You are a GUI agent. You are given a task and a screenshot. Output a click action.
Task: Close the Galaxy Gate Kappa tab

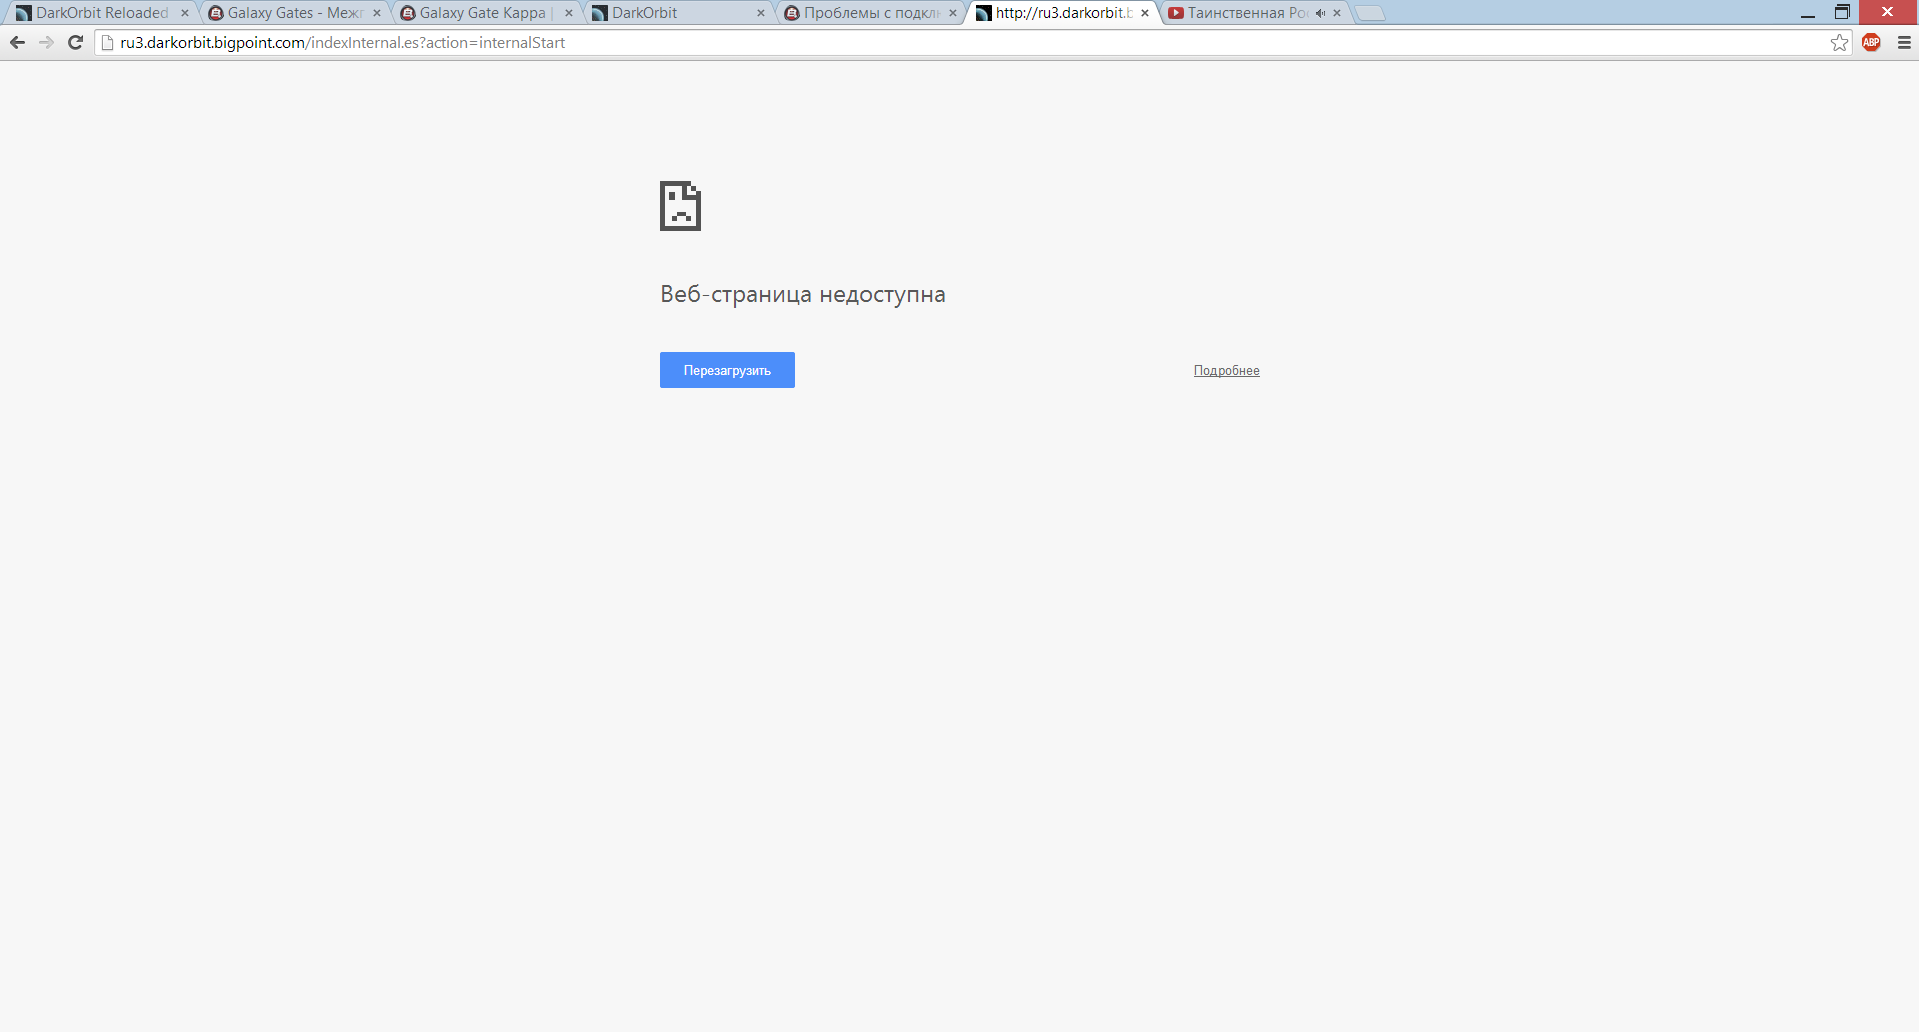point(569,13)
